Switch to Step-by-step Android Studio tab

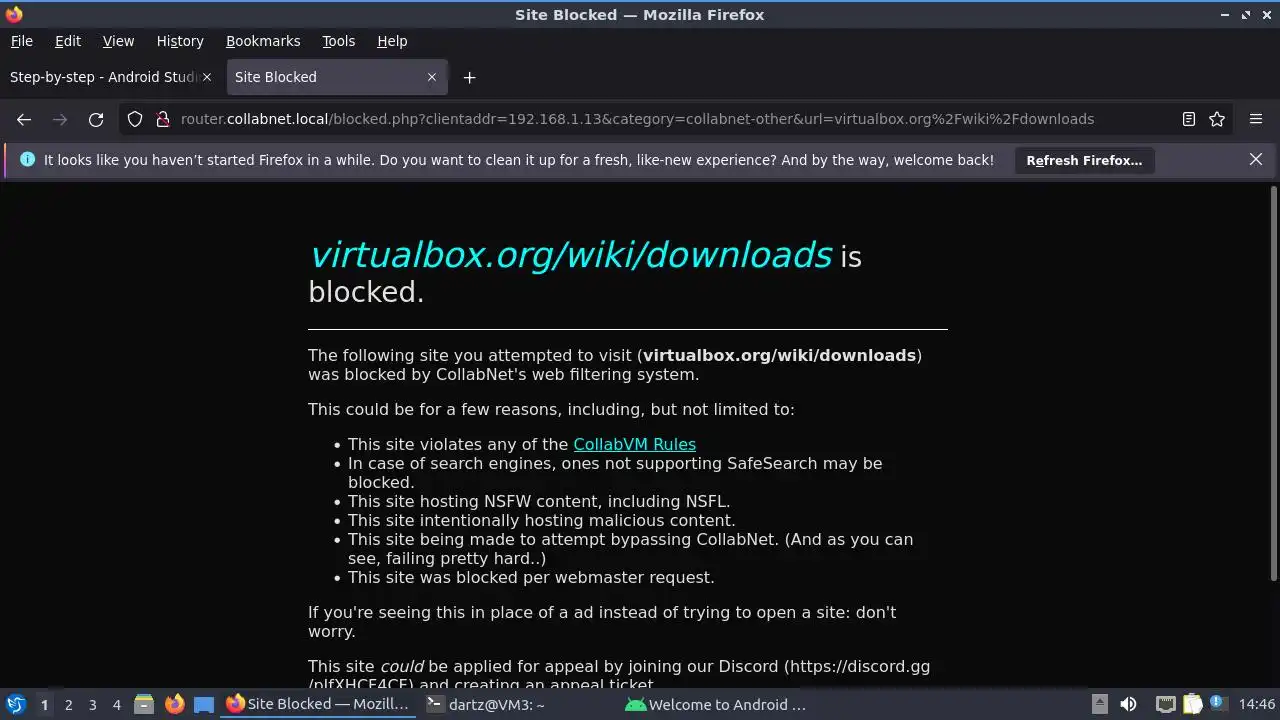[110, 77]
